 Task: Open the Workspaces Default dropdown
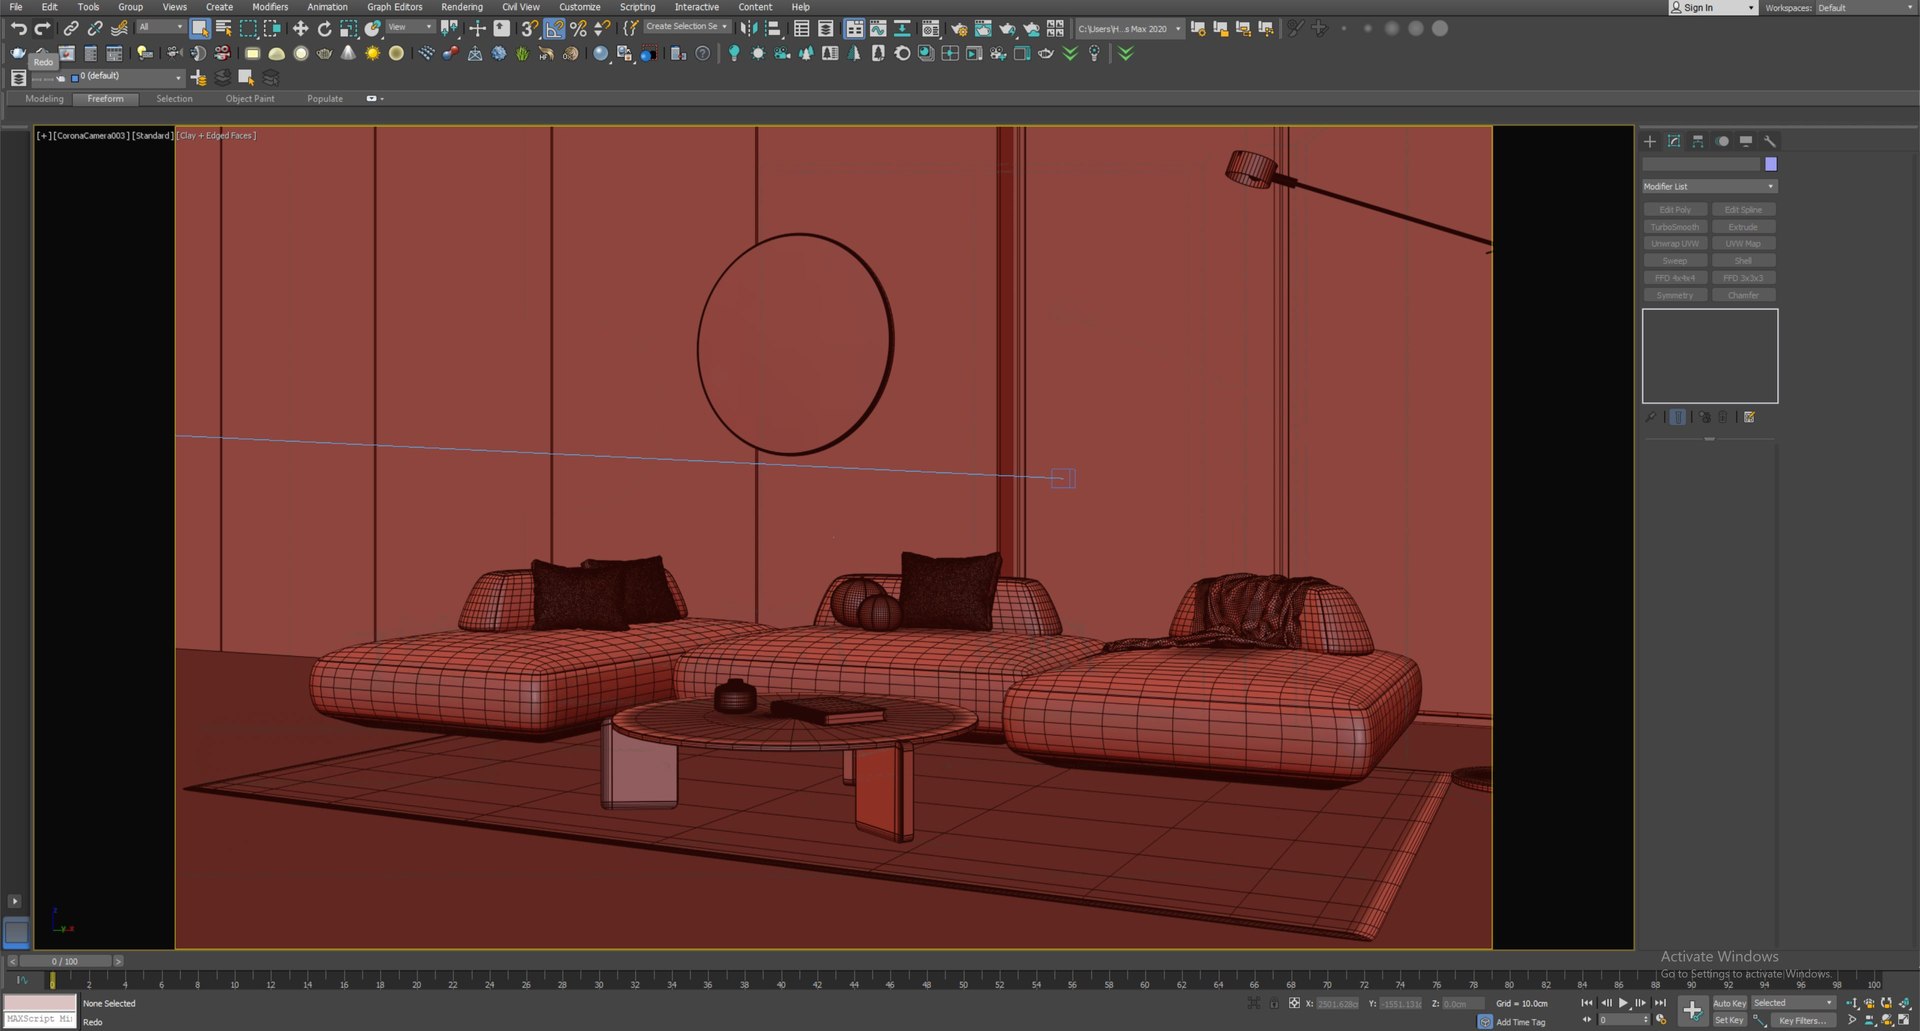(1866, 8)
